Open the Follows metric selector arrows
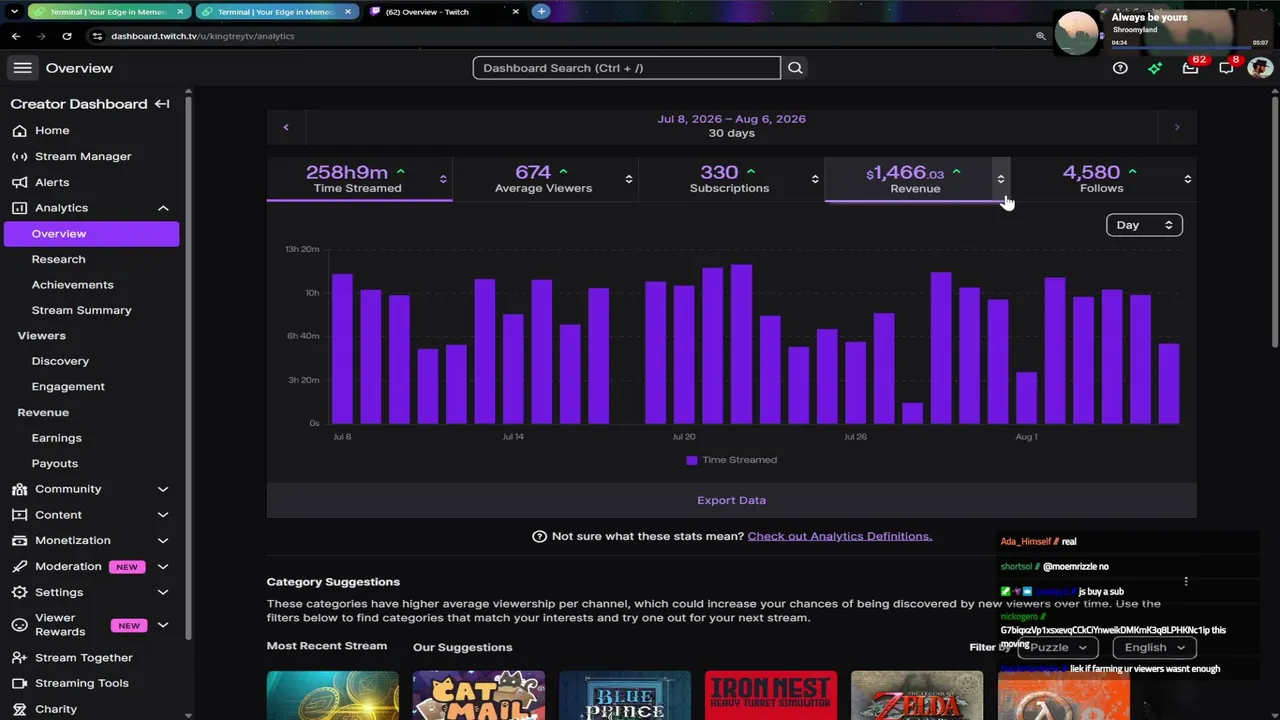1280x720 pixels. coord(1188,179)
